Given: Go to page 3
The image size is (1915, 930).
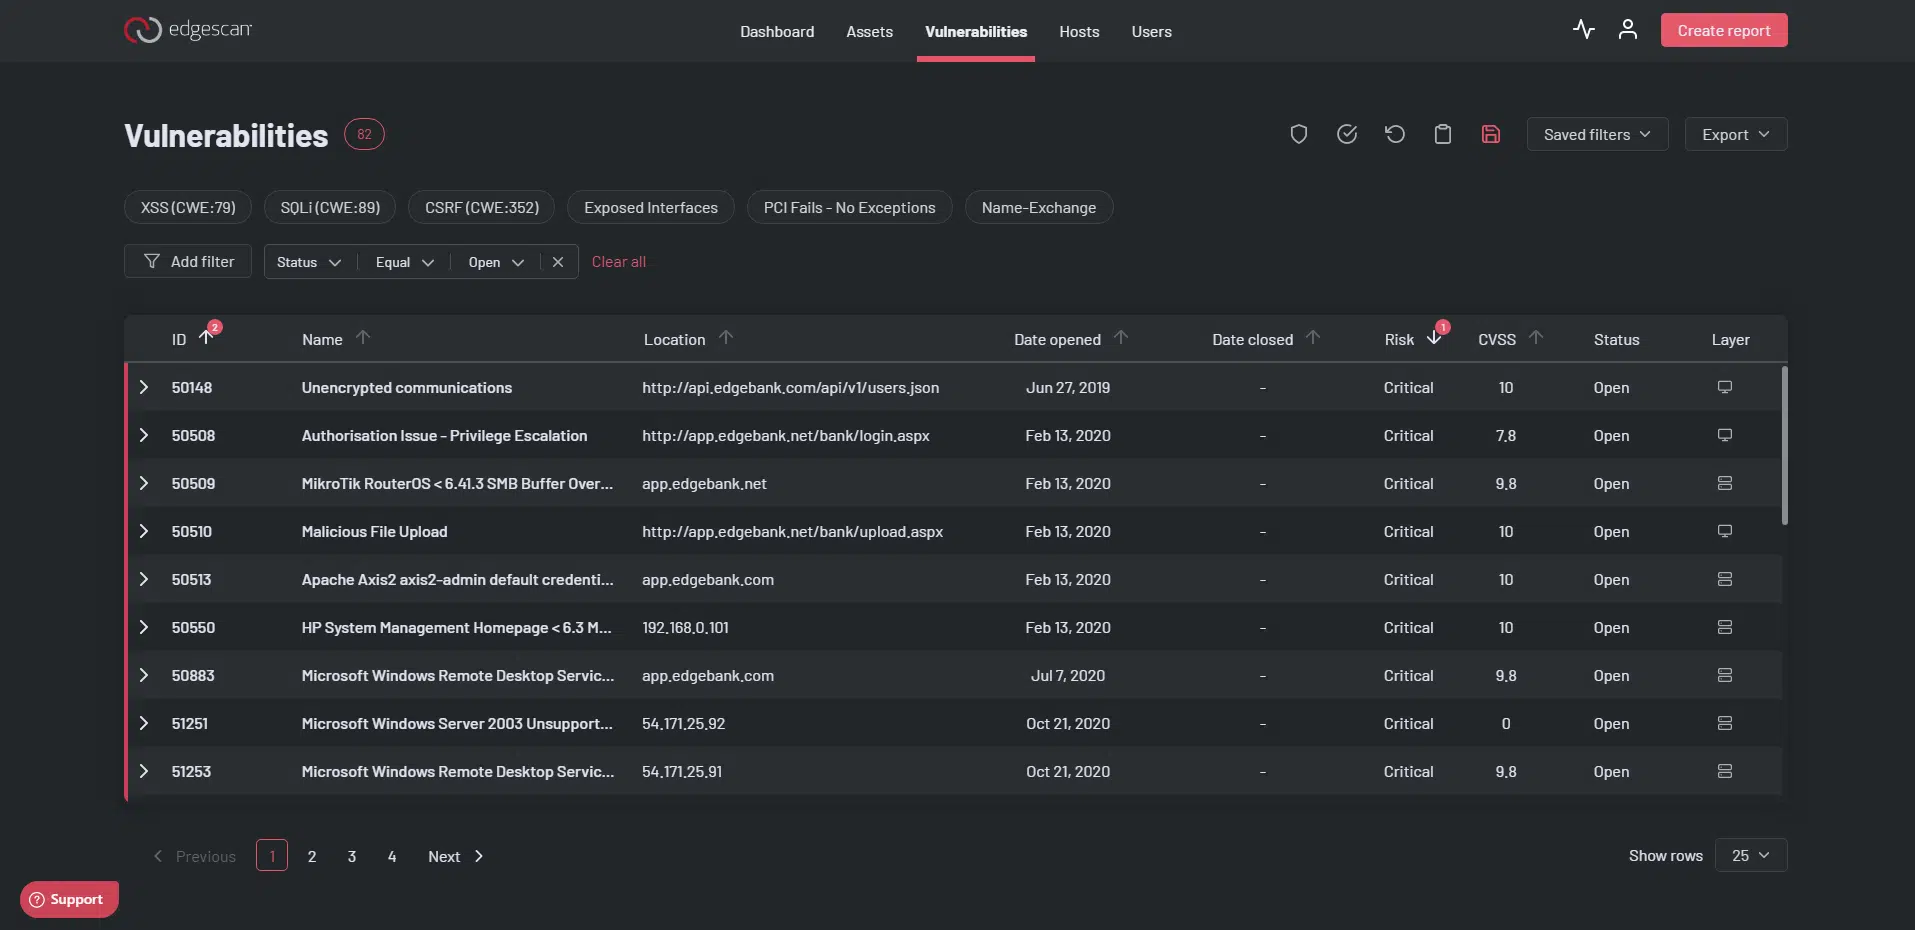Looking at the screenshot, I should [352, 856].
